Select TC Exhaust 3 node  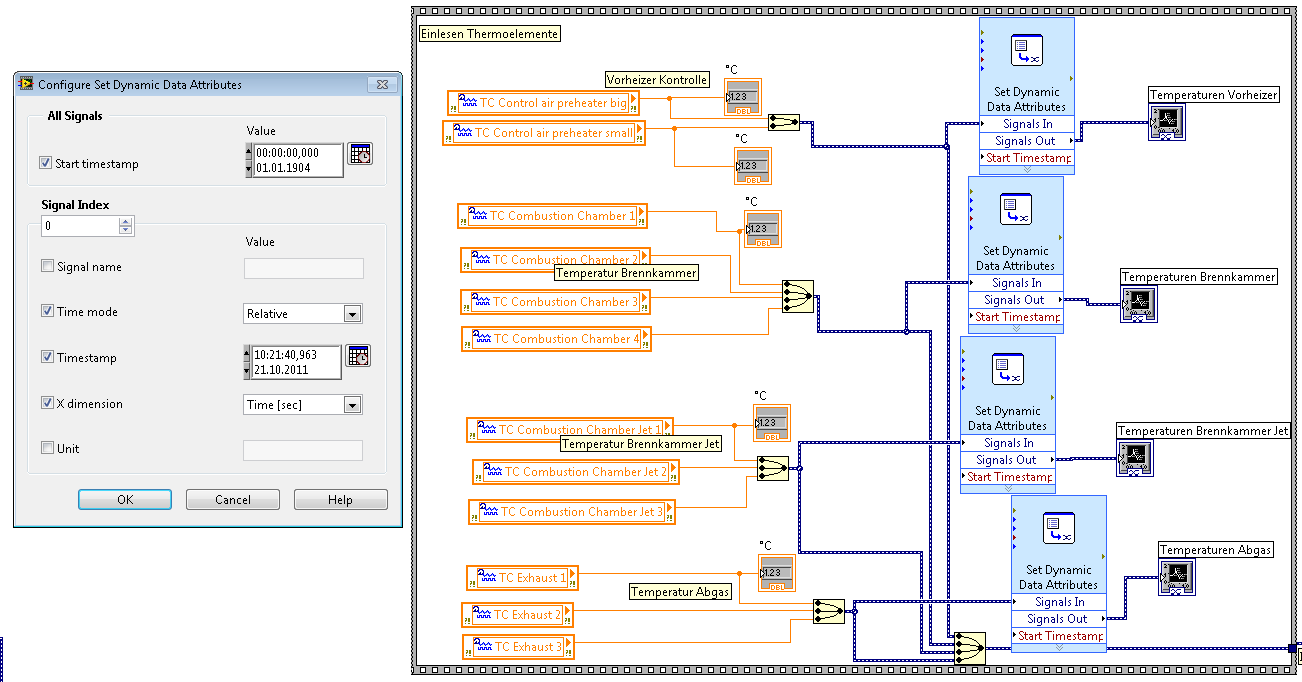point(518,647)
